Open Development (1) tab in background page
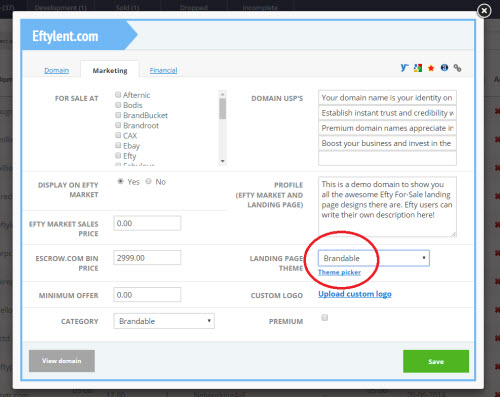500x397 pixels. [61, 7]
